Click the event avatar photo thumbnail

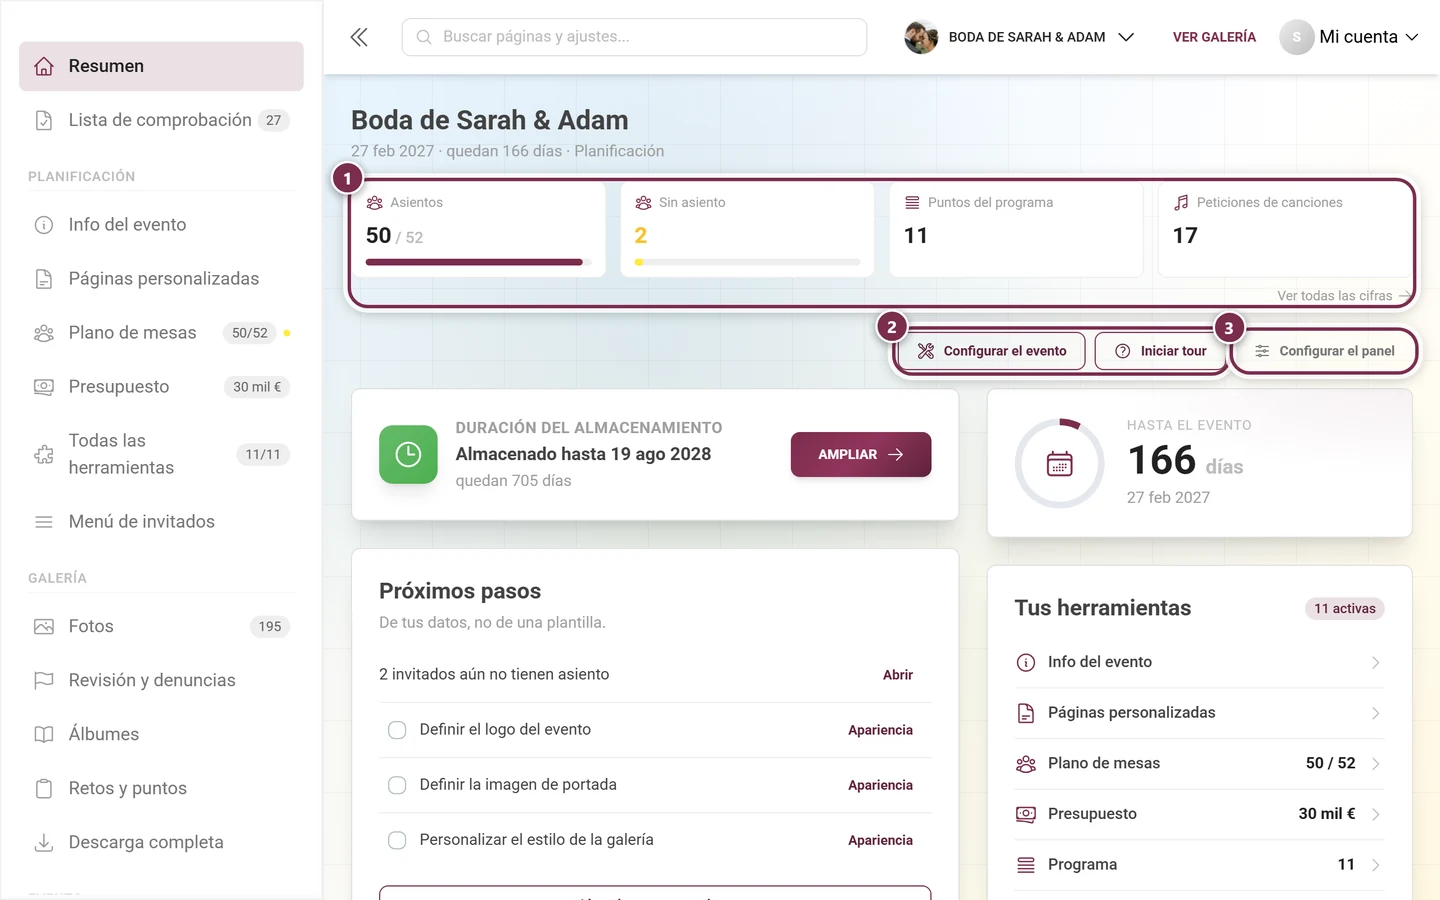point(921,37)
